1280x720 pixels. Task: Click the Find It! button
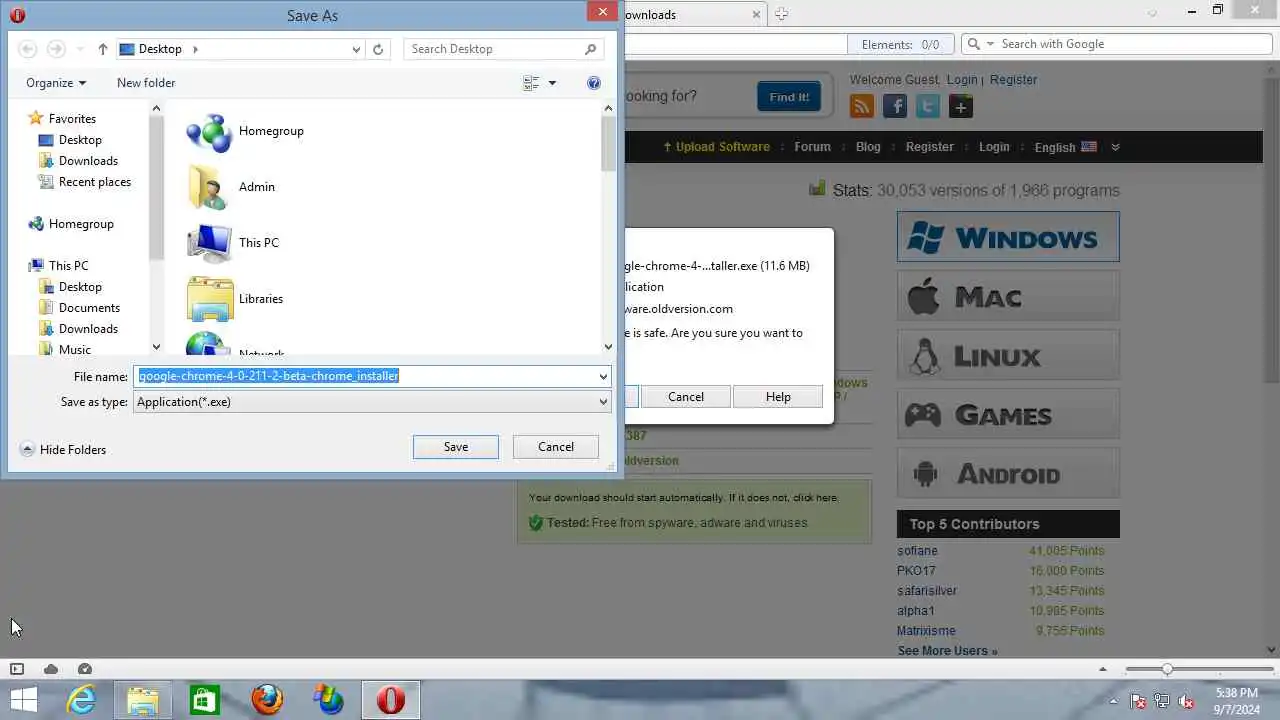789,97
